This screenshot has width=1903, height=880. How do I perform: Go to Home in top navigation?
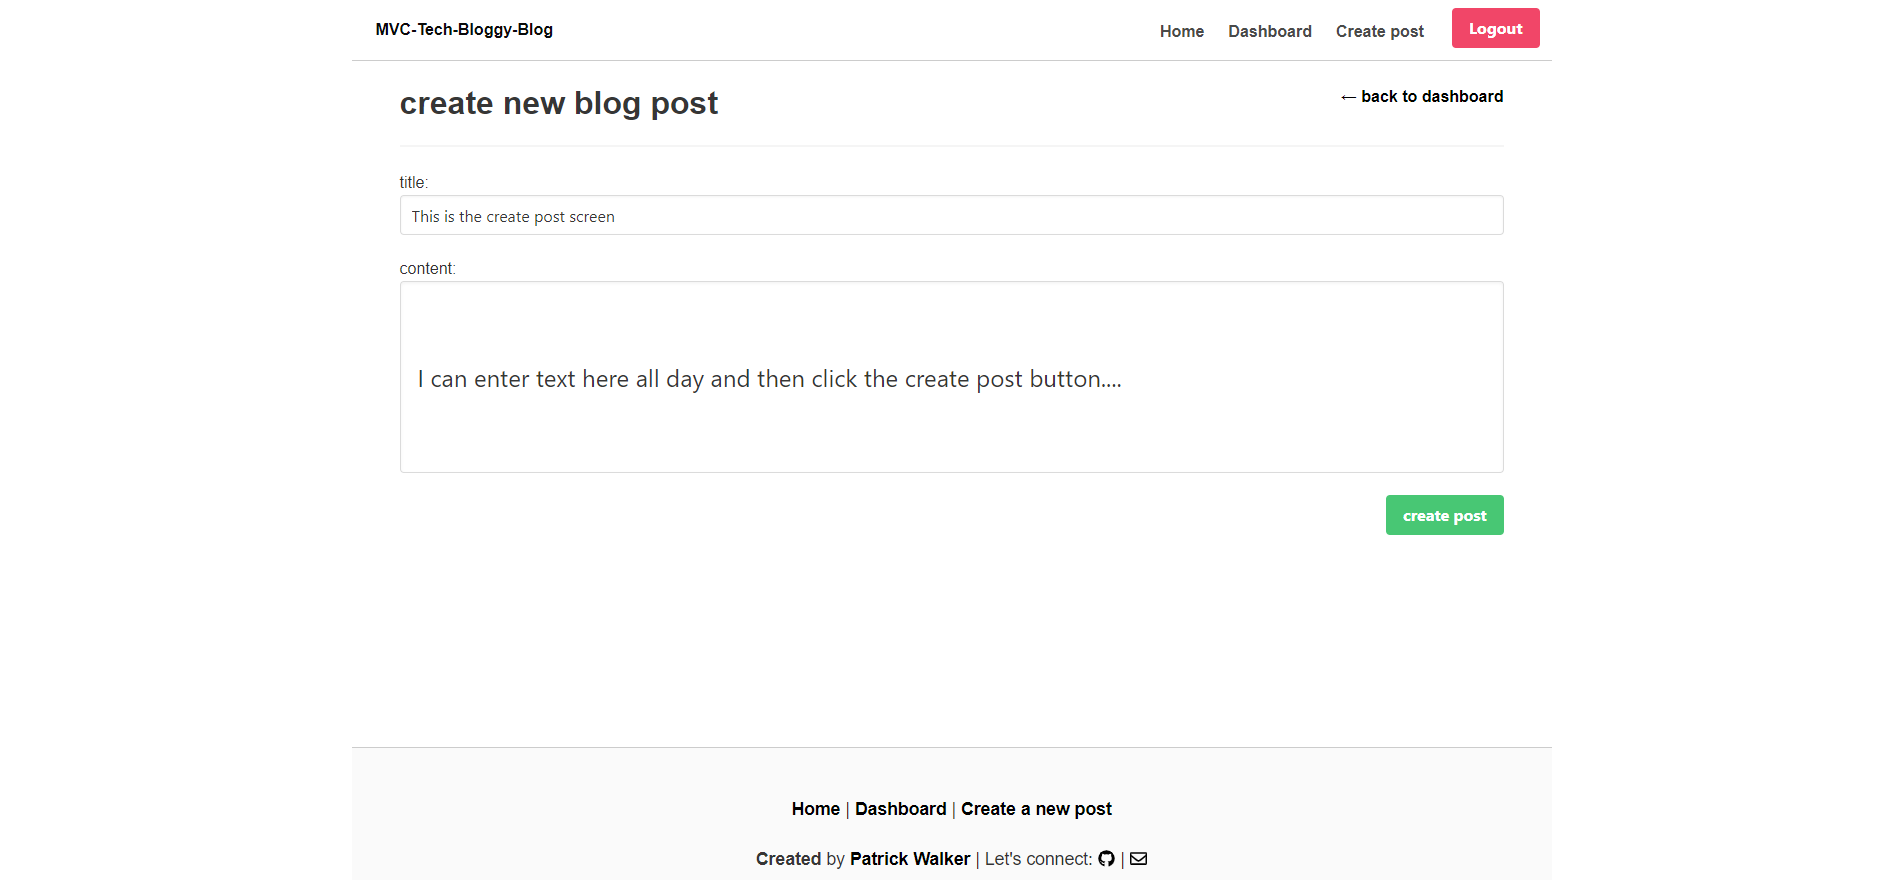coord(1181,31)
